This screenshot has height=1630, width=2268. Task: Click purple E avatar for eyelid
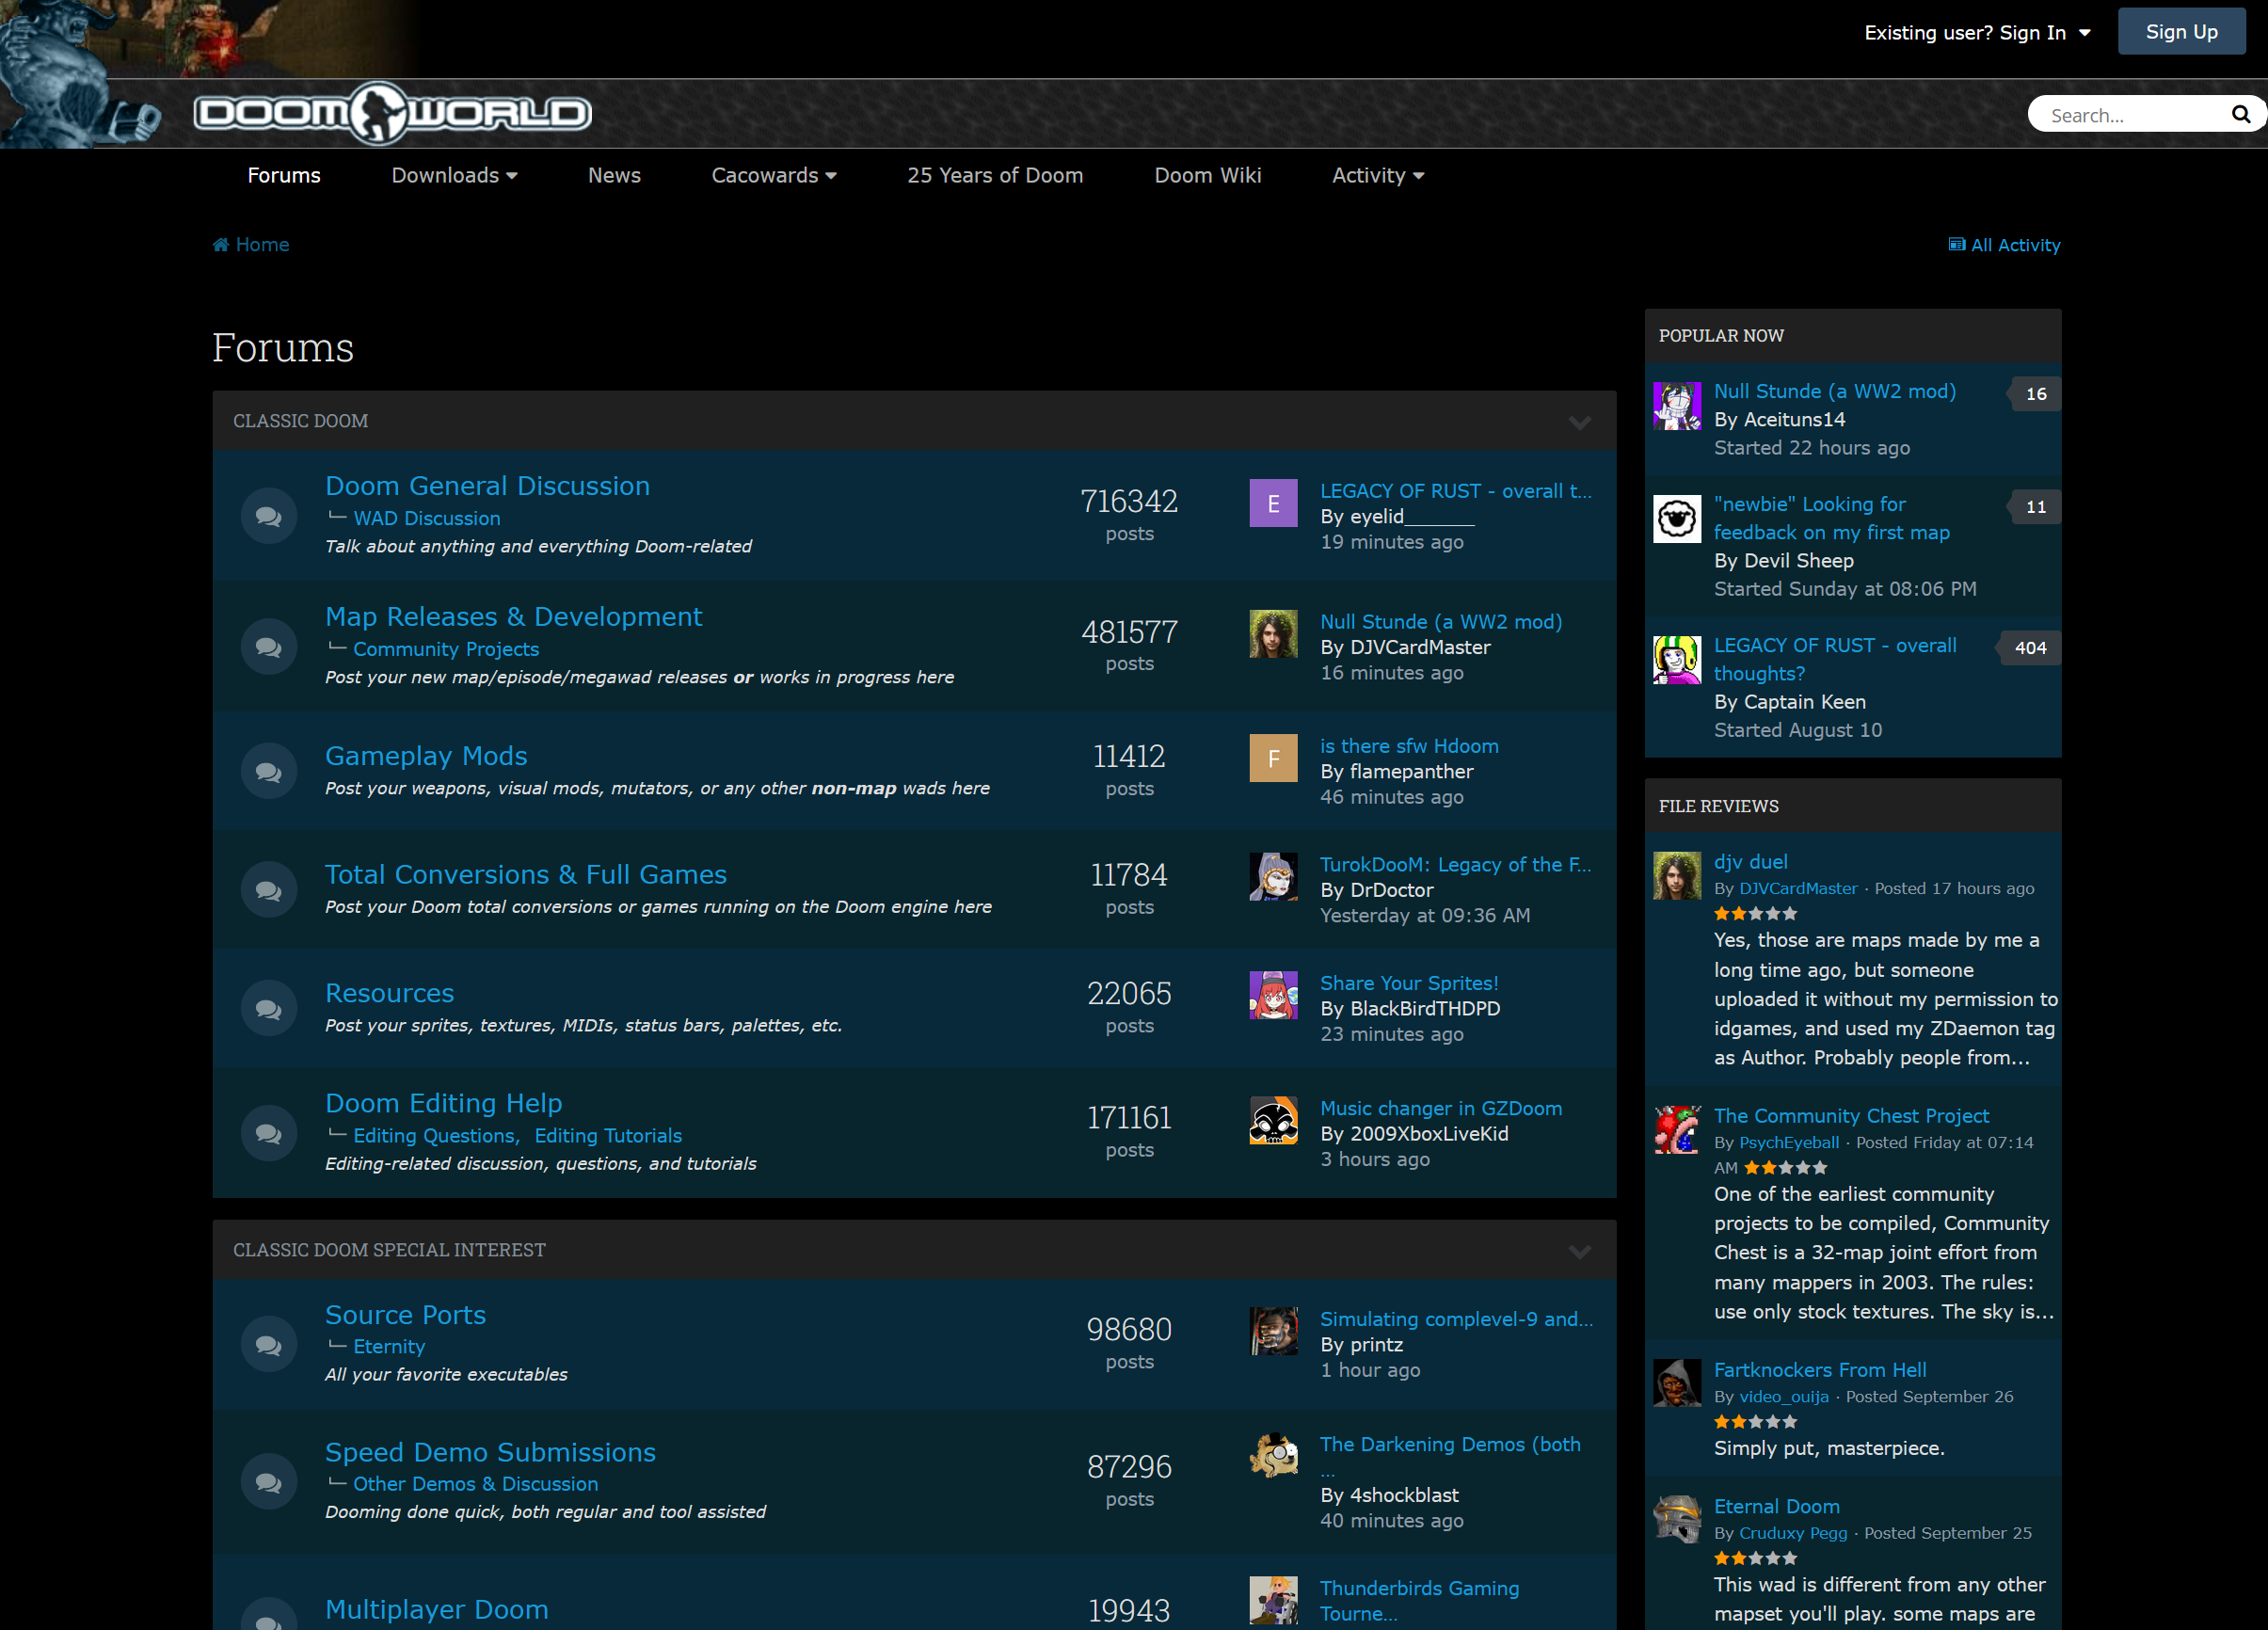coord(1273,503)
